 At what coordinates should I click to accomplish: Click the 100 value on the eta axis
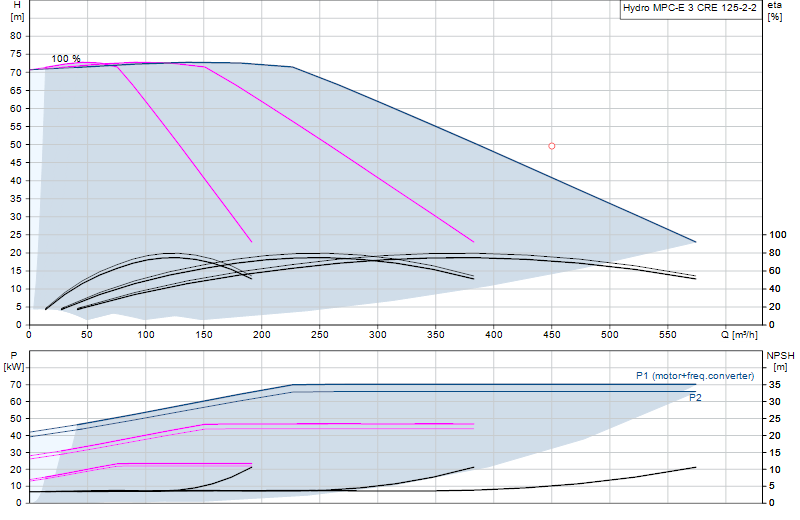pyautogui.click(x=778, y=235)
